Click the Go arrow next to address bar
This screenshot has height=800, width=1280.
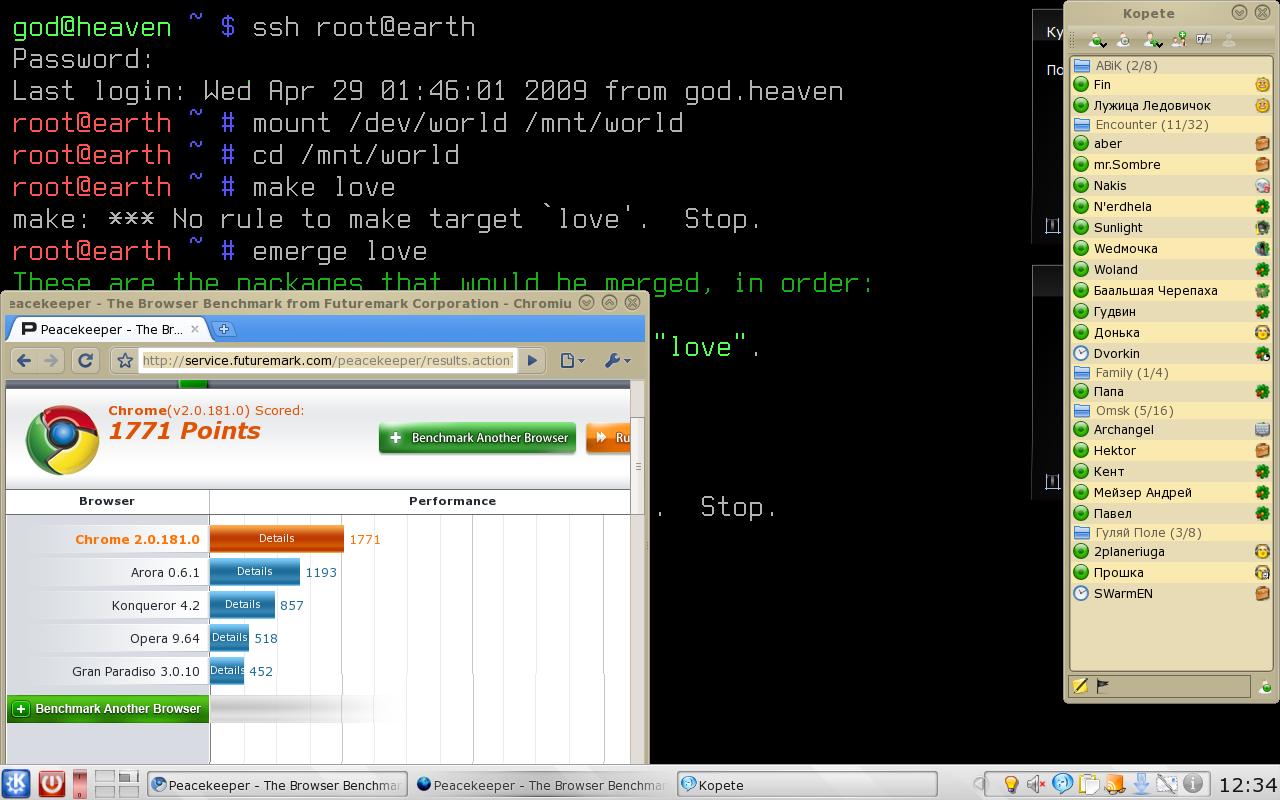(532, 360)
